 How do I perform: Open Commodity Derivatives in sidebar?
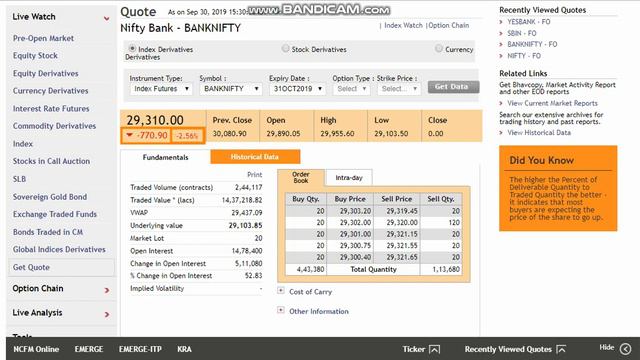(x=54, y=126)
